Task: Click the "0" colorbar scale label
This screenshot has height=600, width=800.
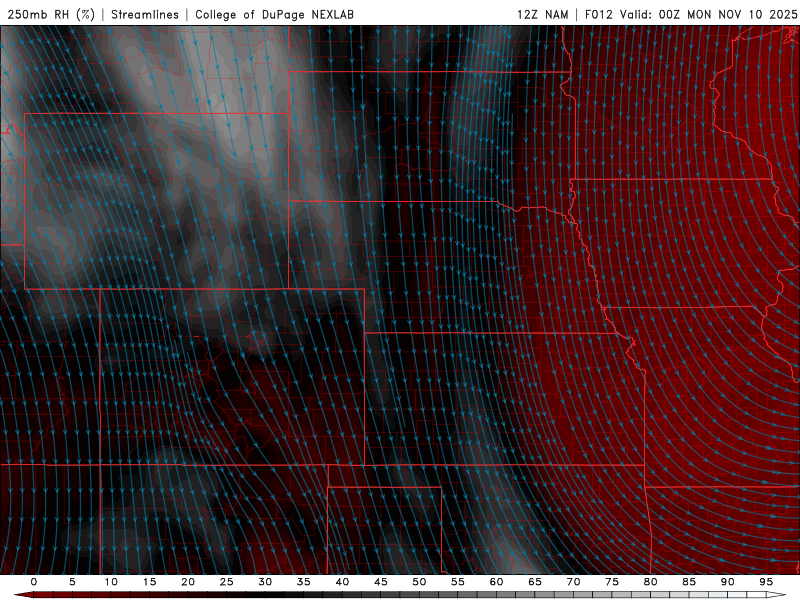Action: pos(34,582)
